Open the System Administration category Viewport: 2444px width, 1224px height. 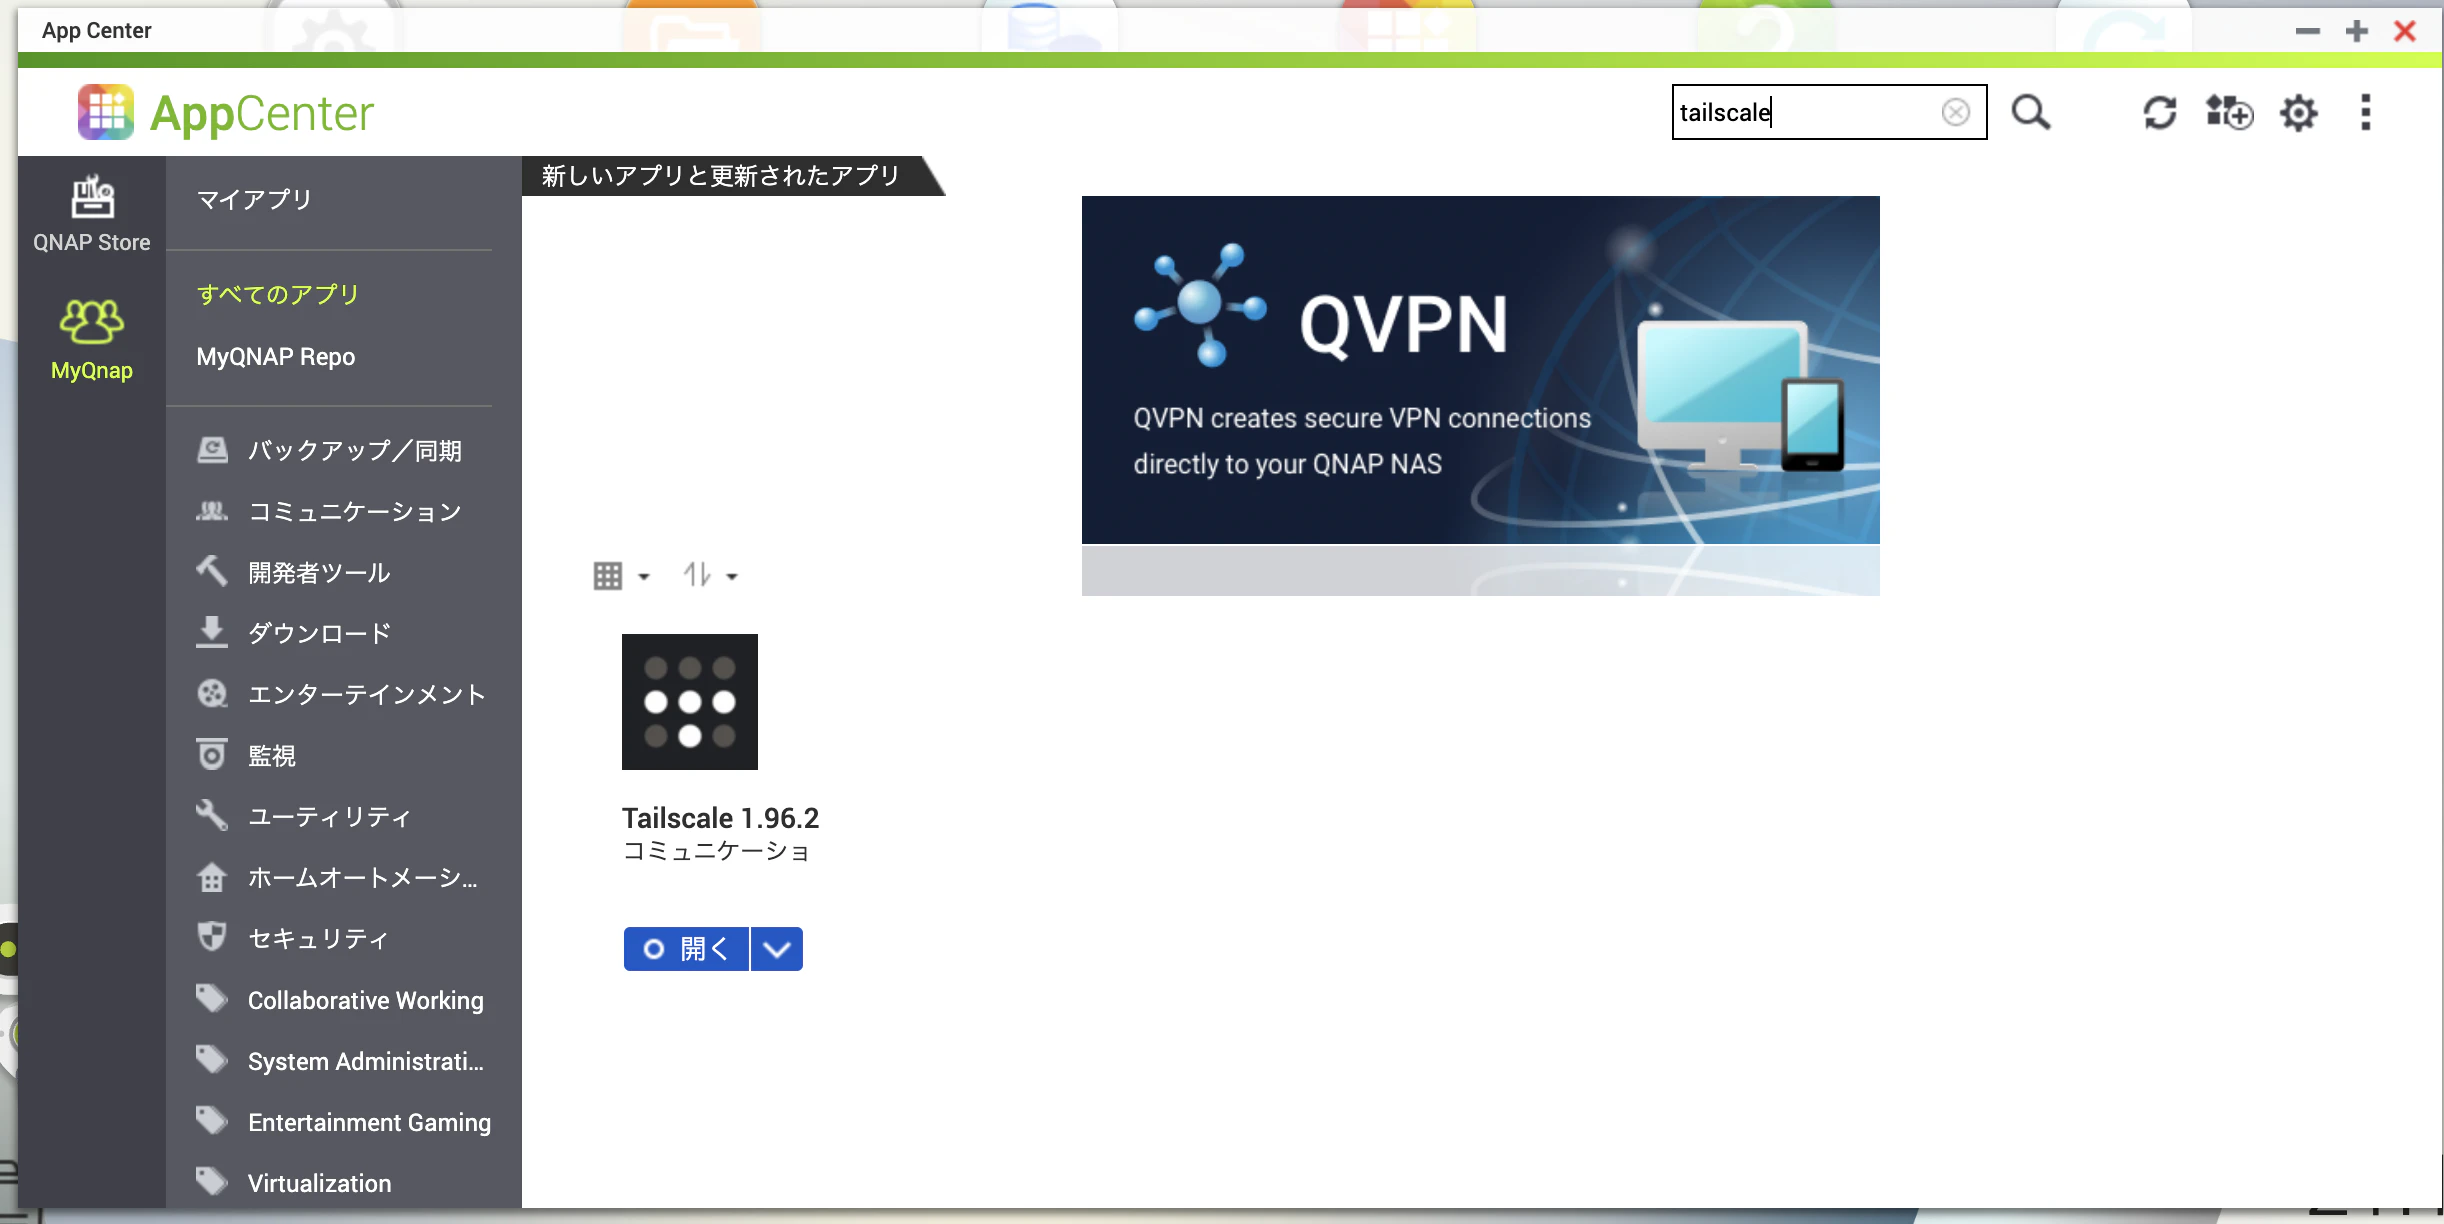(x=366, y=1061)
